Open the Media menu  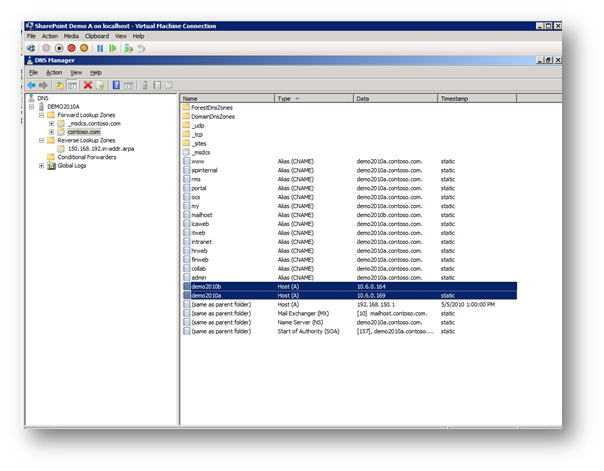(71, 36)
